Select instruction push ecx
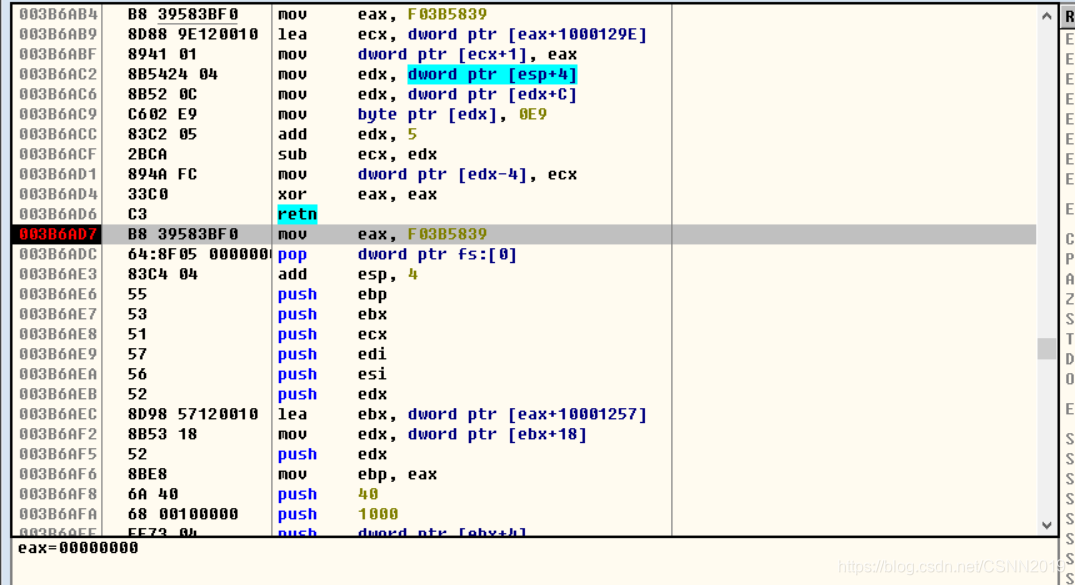This screenshot has height=585, width=1075. click(332, 334)
